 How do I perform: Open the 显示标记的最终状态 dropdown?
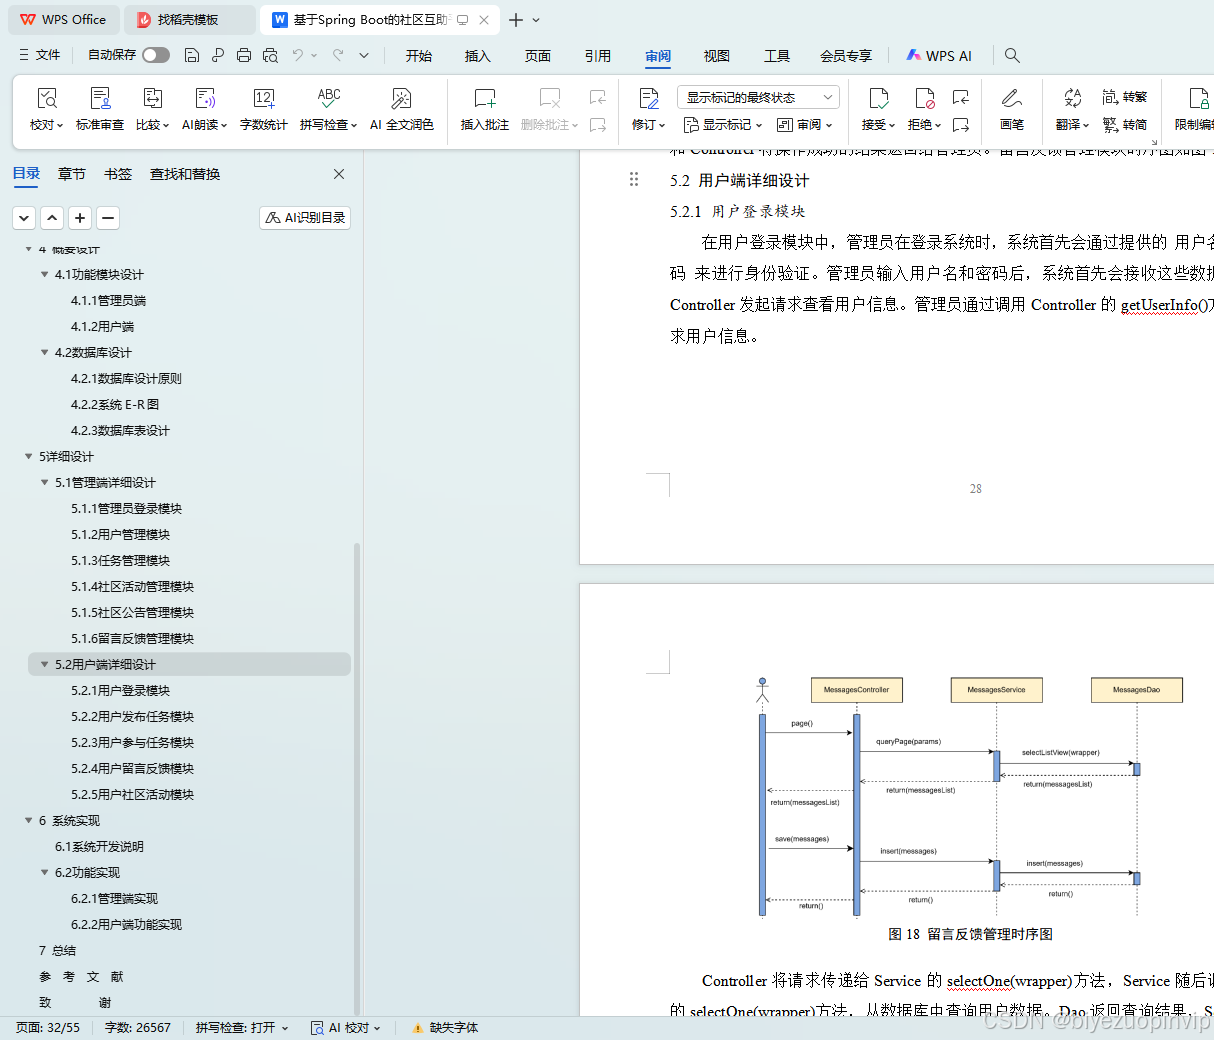pos(758,97)
